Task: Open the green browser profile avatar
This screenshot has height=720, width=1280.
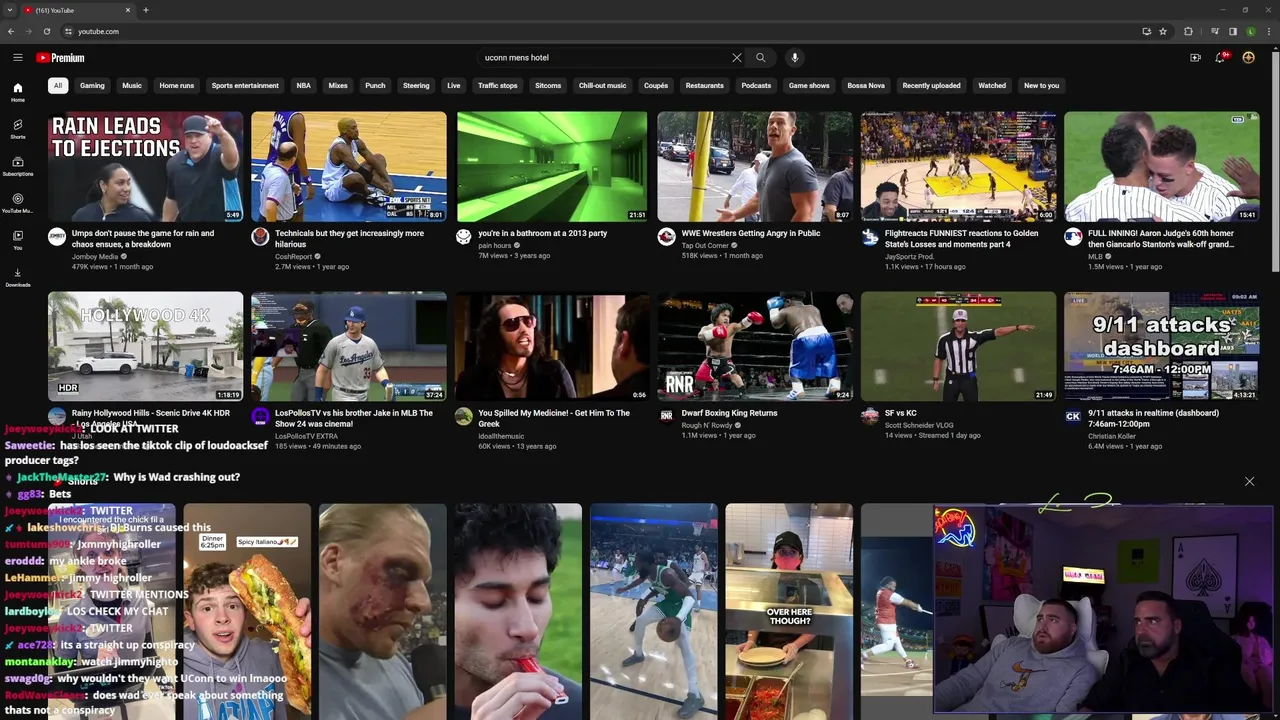Action: tap(1250, 31)
